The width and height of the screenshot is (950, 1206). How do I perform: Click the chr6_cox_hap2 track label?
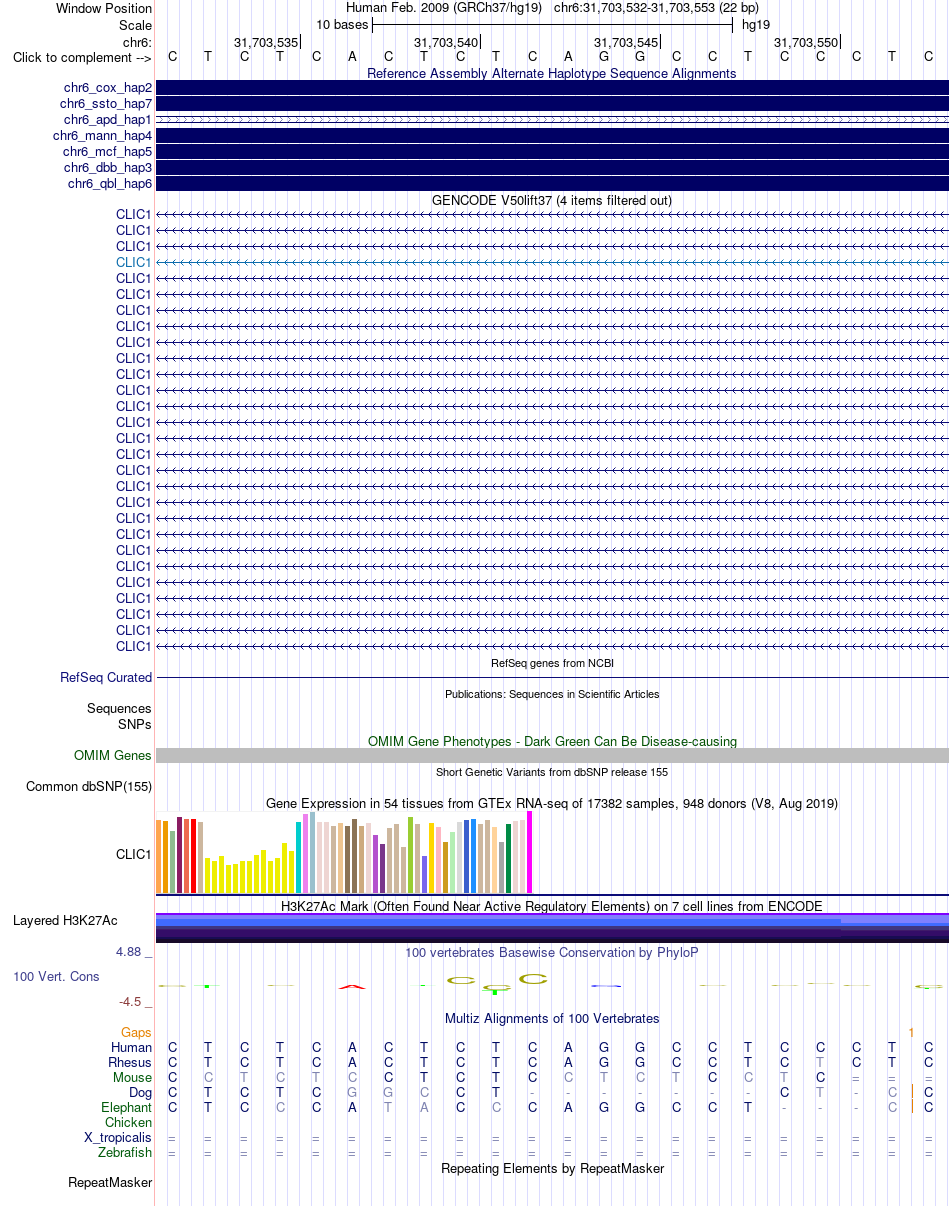click(x=106, y=88)
